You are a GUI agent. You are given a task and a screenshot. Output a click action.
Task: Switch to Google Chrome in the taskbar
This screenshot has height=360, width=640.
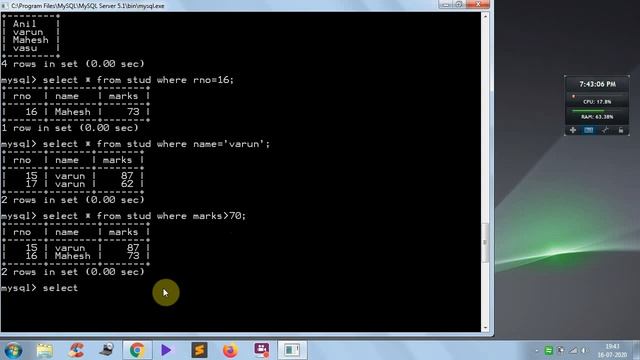[x=137, y=350]
